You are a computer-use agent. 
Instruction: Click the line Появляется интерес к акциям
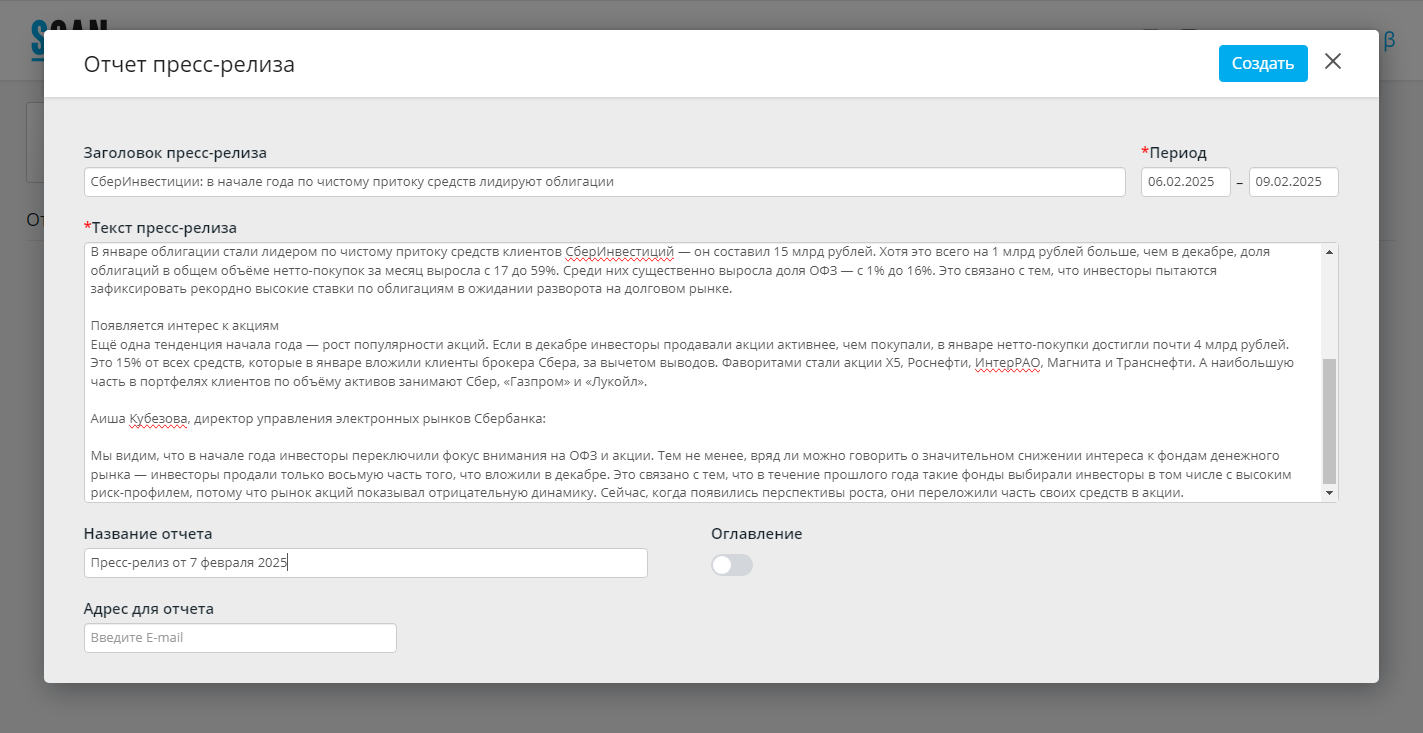[x=184, y=326]
